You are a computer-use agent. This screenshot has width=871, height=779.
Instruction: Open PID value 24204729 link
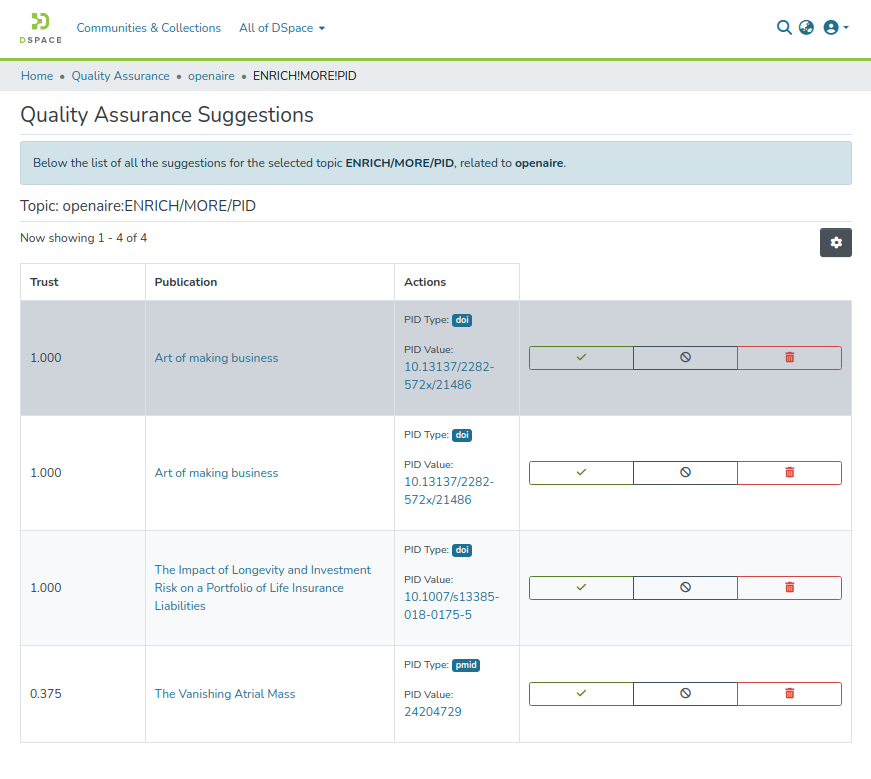click(432, 712)
